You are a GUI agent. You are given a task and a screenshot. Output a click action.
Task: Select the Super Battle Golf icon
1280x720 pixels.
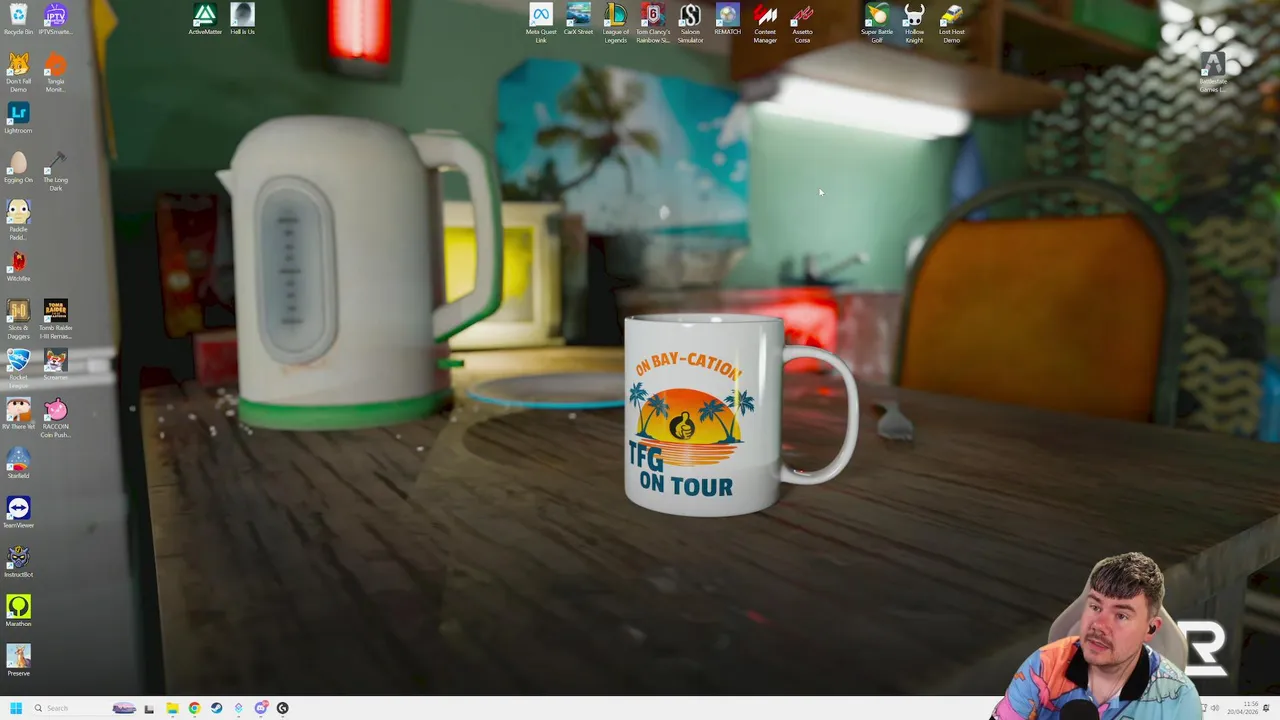click(877, 23)
